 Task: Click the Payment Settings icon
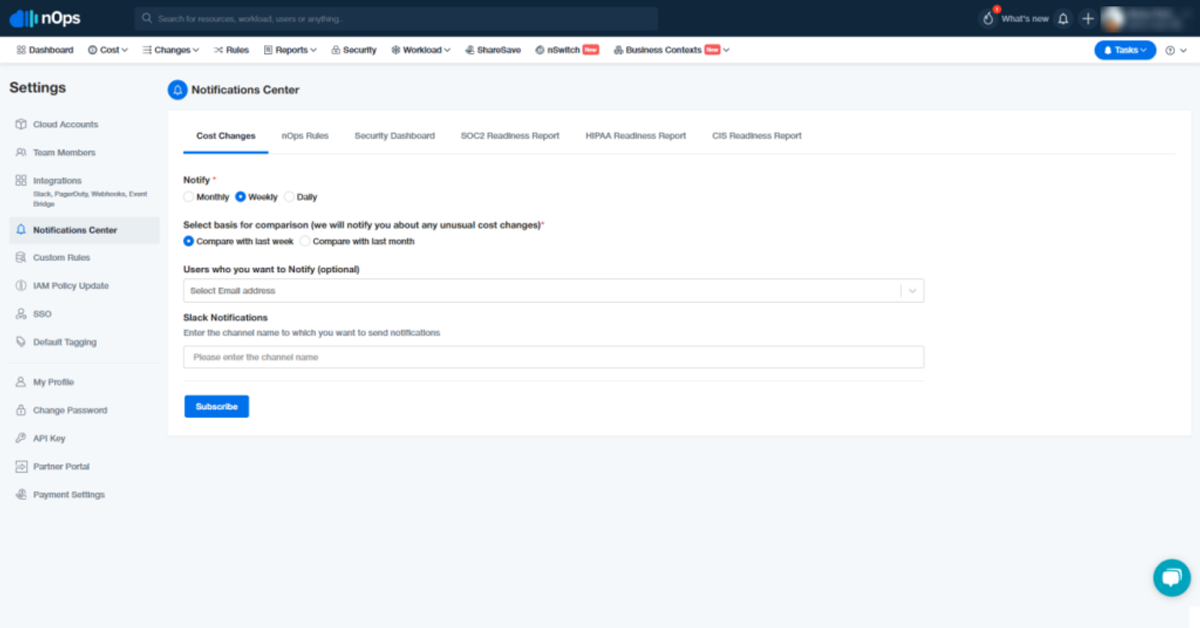point(21,494)
